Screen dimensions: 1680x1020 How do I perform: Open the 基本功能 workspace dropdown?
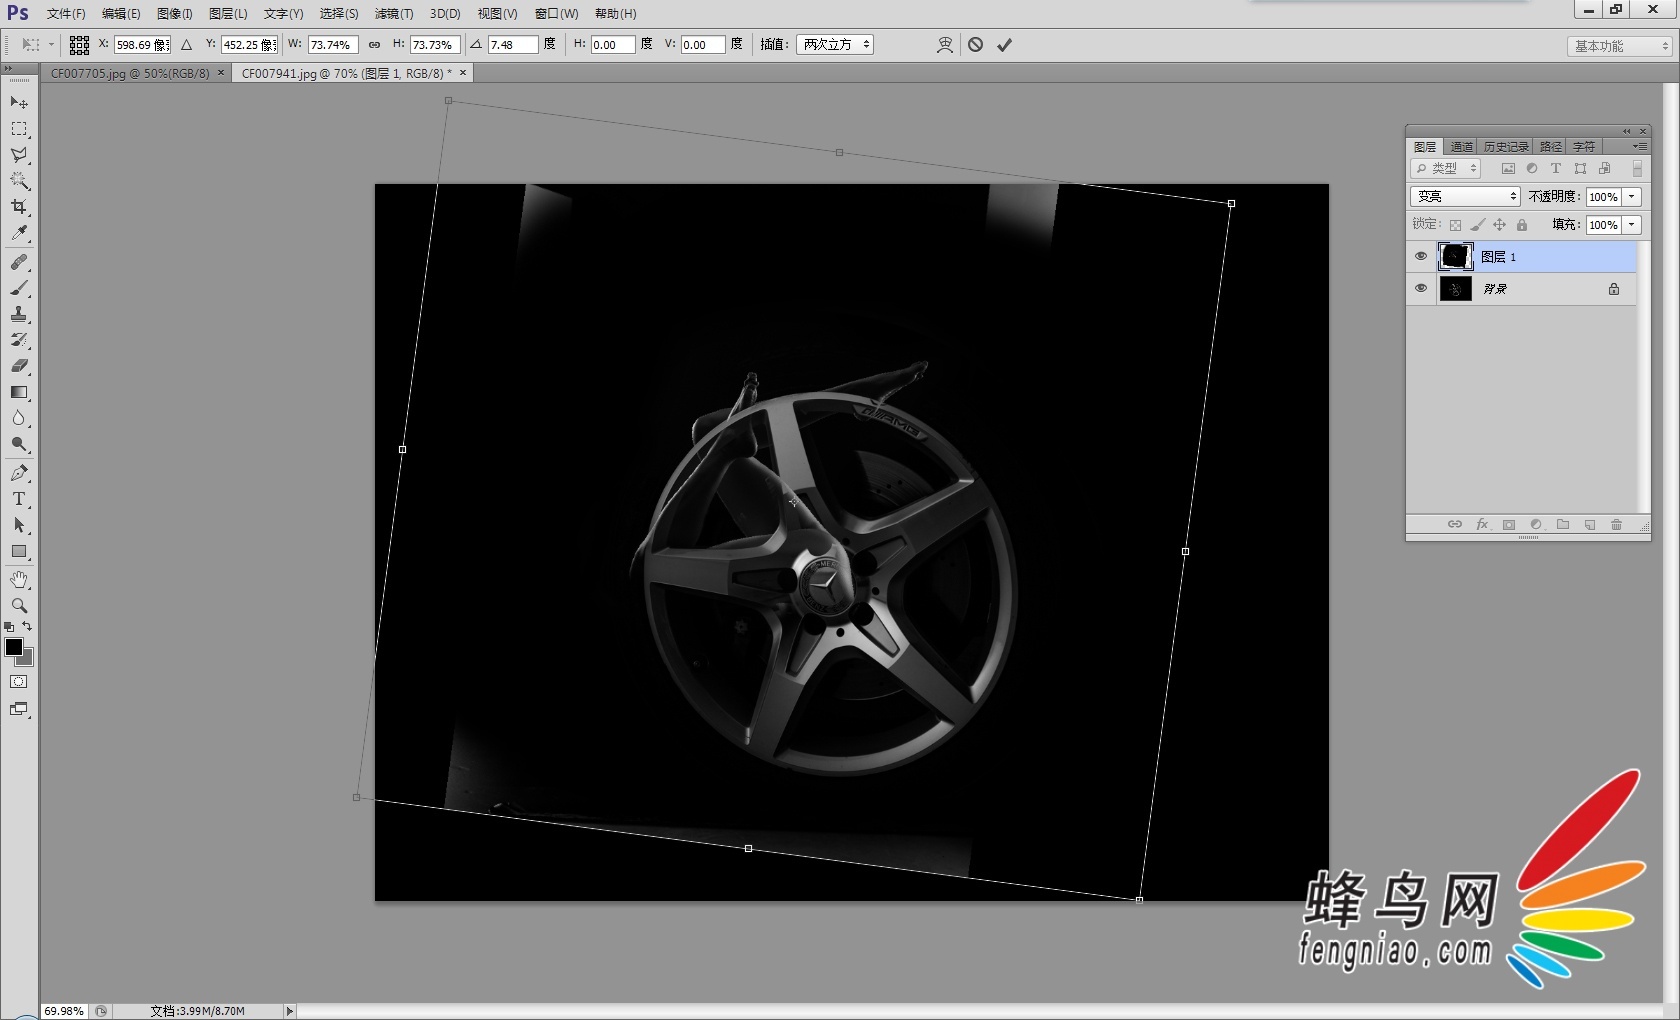click(x=1619, y=46)
